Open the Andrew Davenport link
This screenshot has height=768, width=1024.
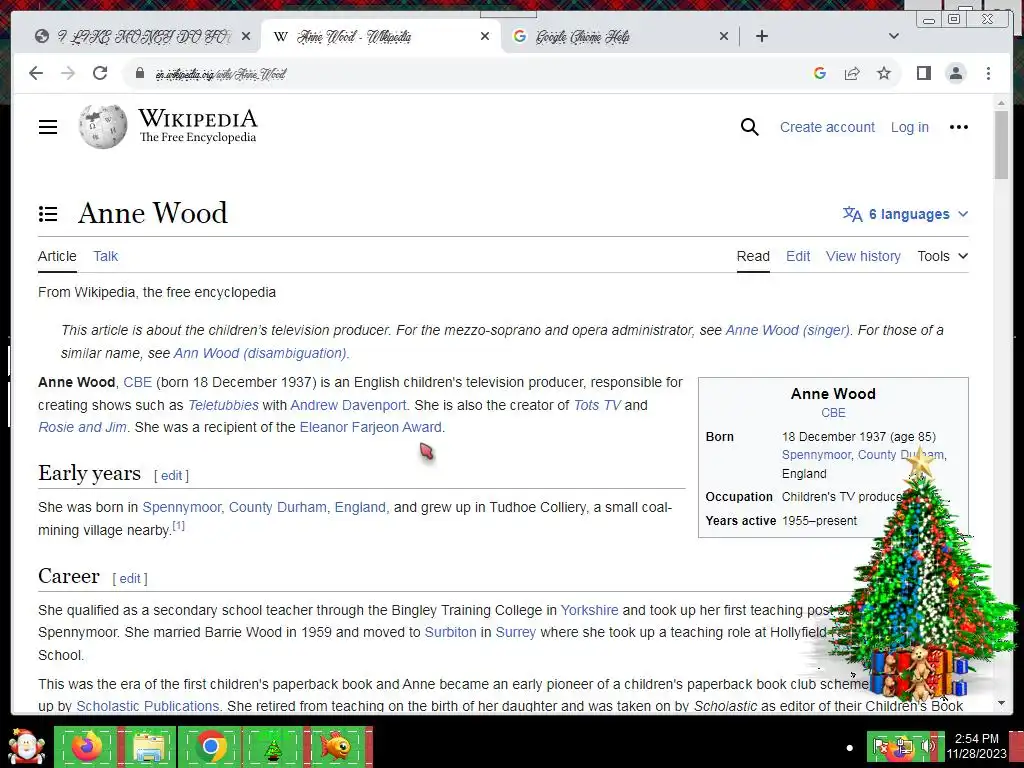point(348,405)
